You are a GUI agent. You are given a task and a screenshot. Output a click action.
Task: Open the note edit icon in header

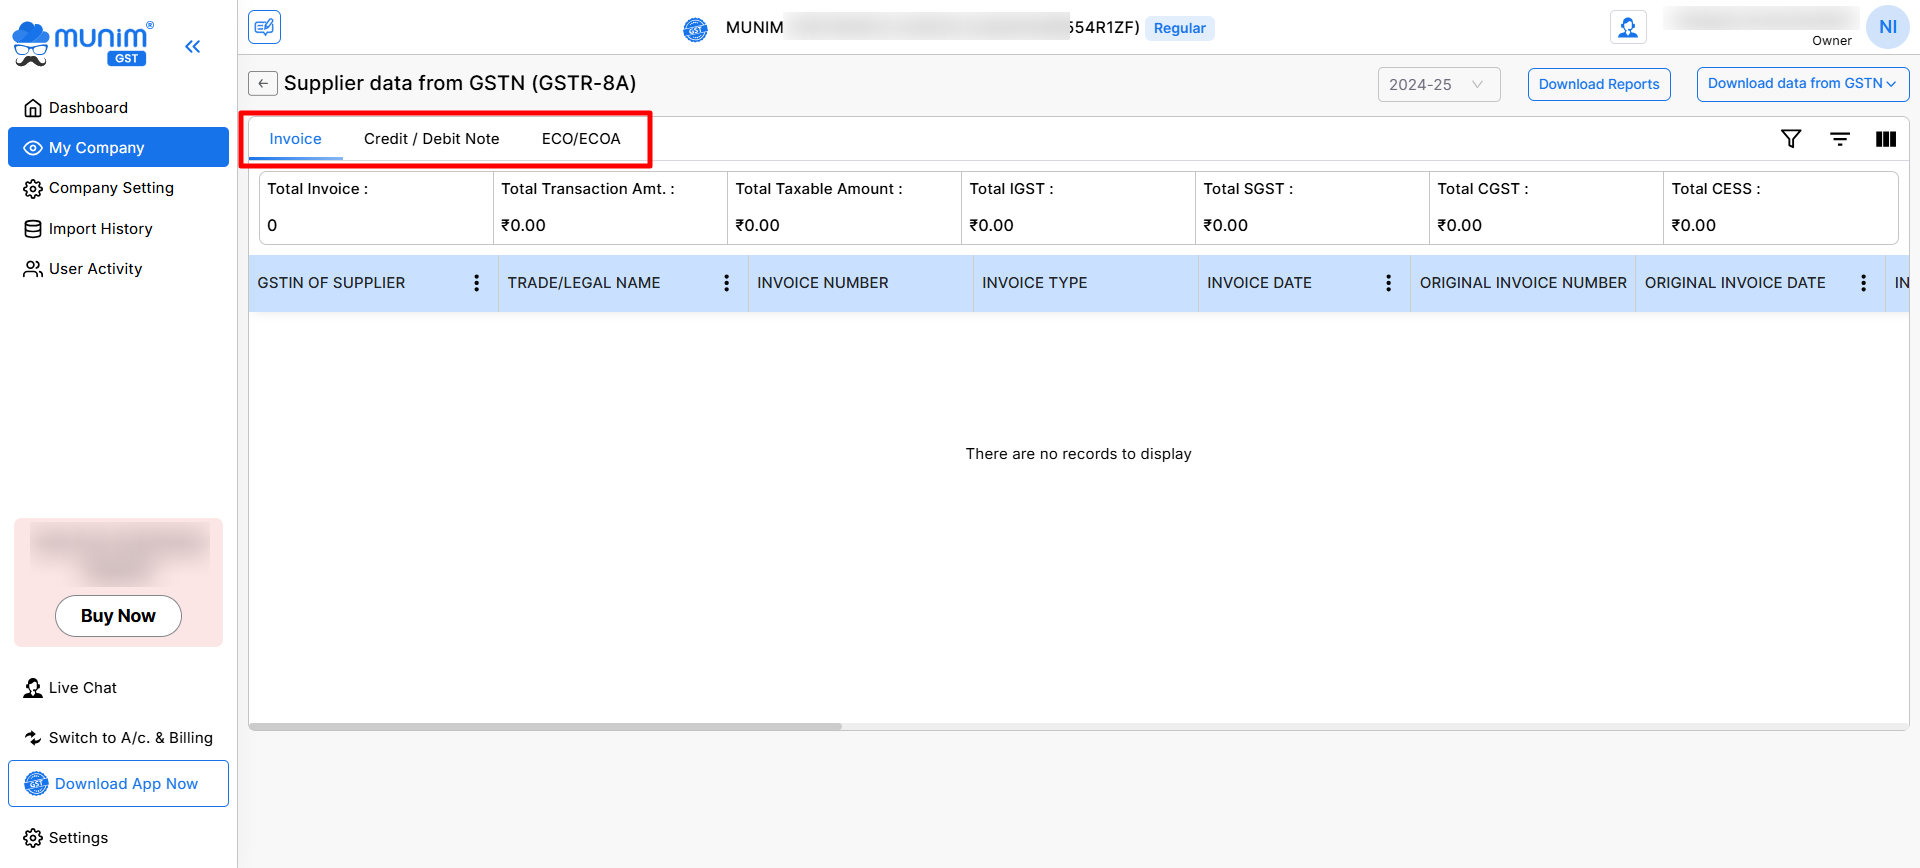point(265,27)
